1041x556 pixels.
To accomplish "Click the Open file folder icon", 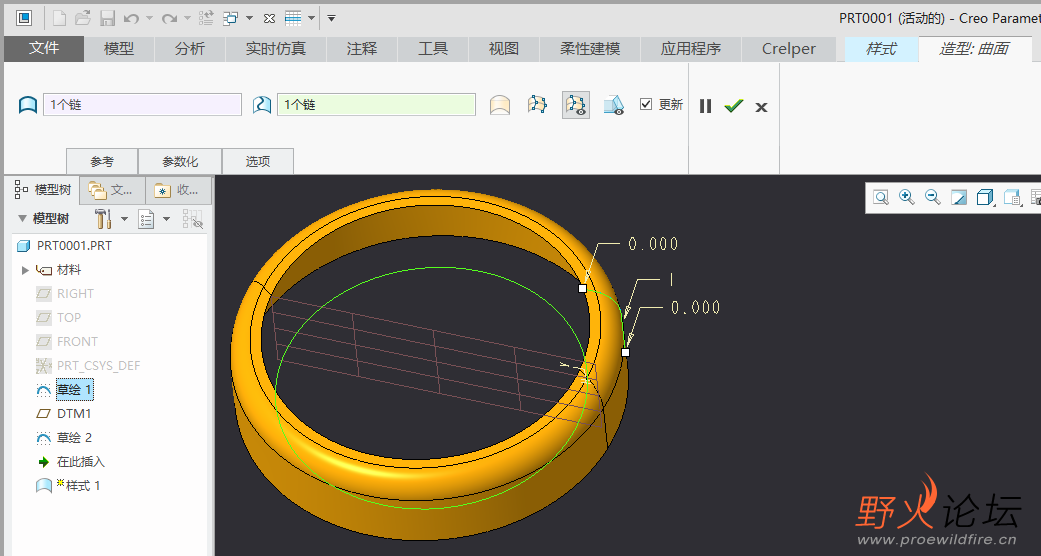I will [x=83, y=18].
